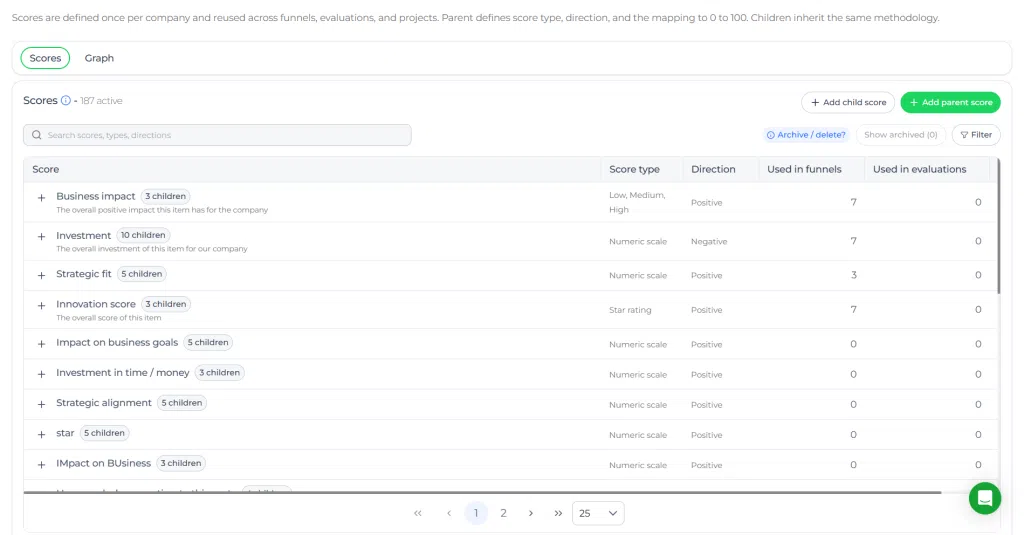Select the Strategic alignment score name
Screen dimensions: 1024x535
tap(104, 402)
